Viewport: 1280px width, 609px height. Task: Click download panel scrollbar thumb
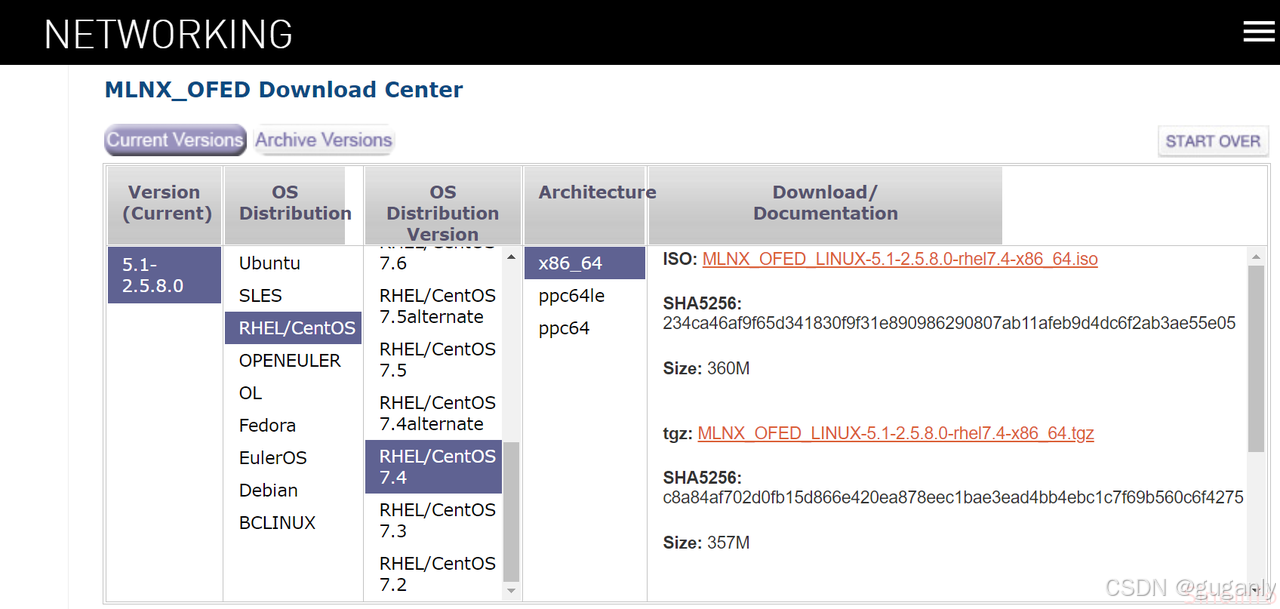point(1257,360)
